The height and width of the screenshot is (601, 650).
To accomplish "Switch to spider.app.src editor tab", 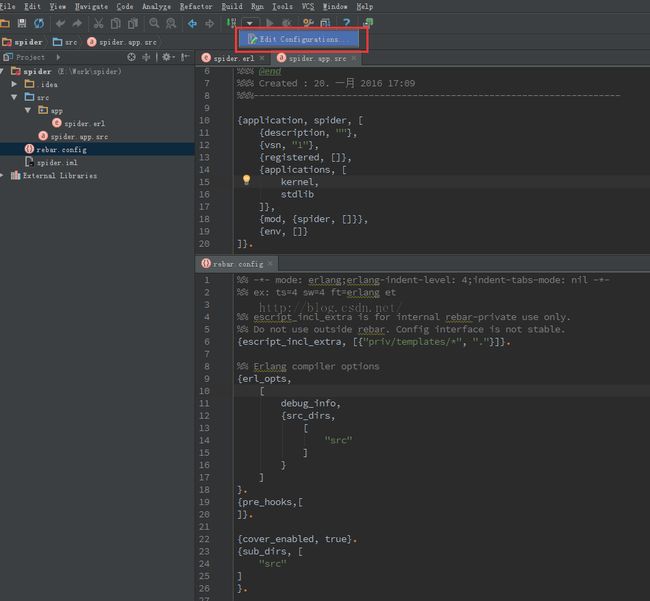I will [317, 58].
